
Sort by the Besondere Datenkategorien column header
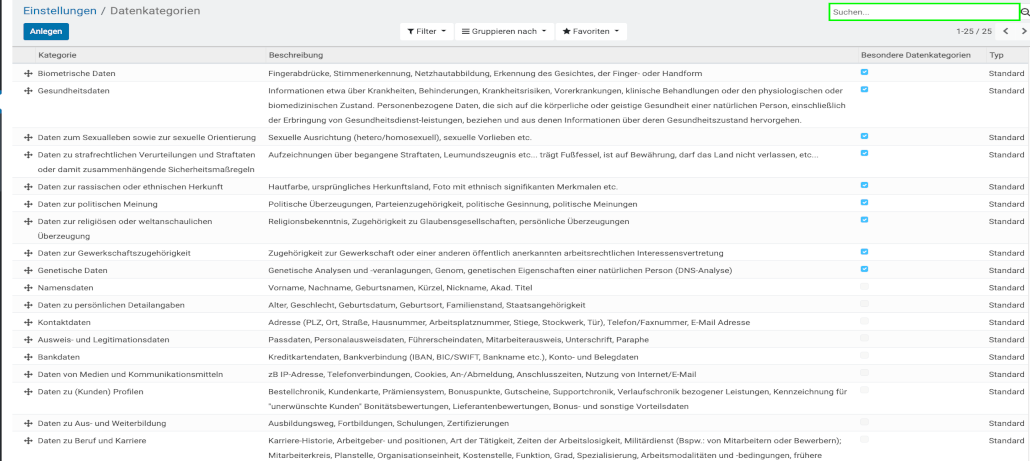pos(915,54)
